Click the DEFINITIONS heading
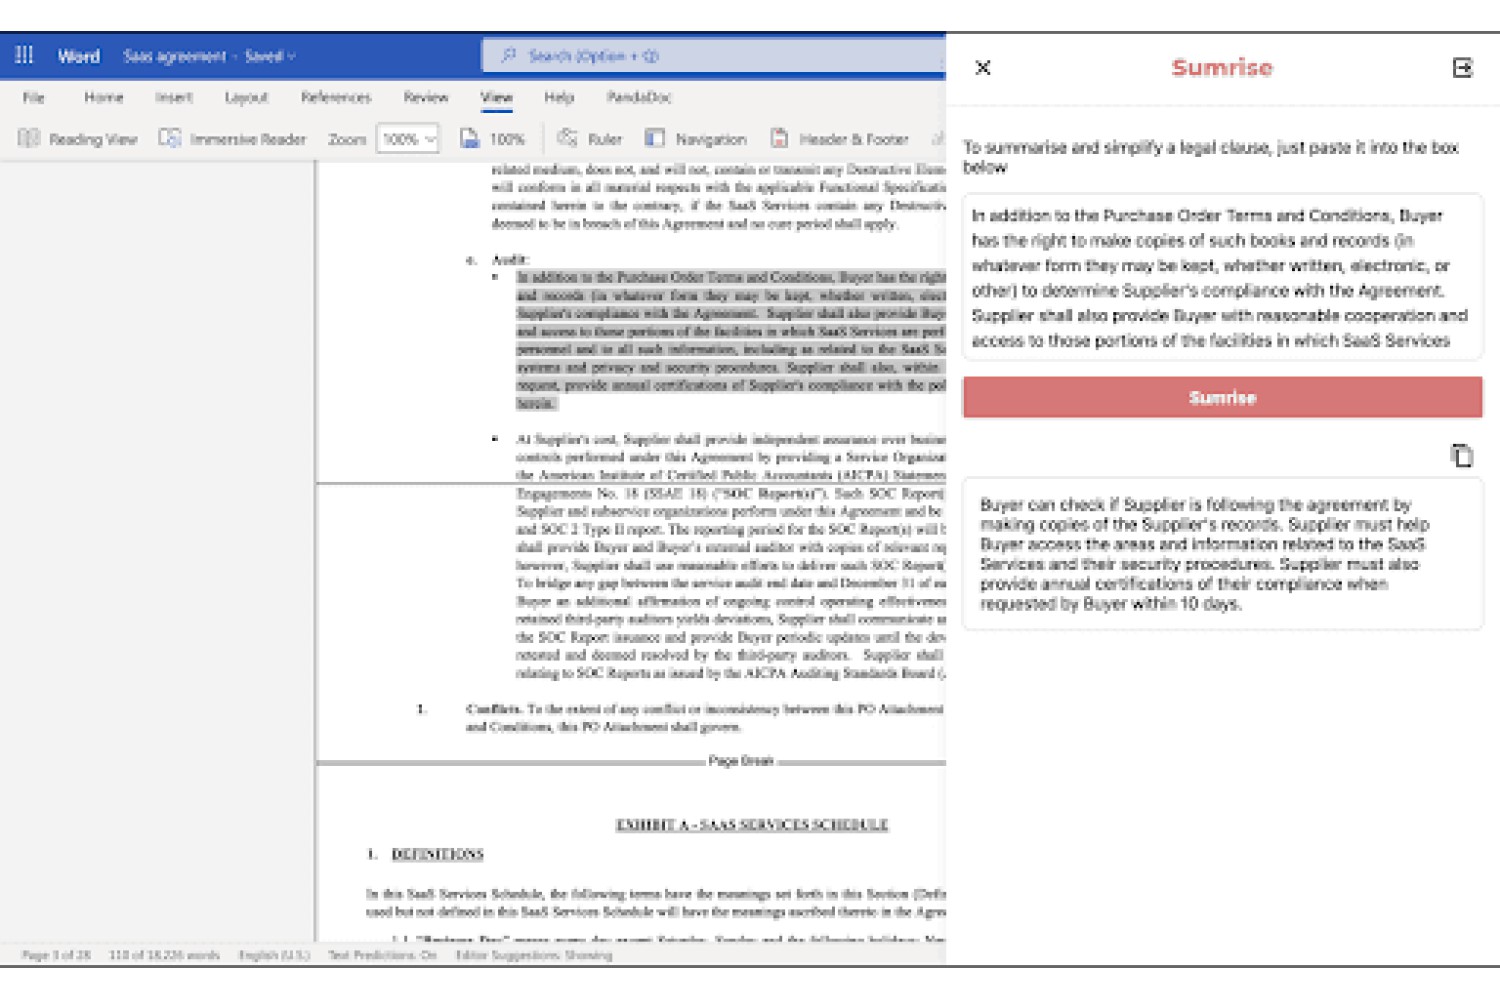Viewport: 1500px width, 1000px height. point(437,855)
